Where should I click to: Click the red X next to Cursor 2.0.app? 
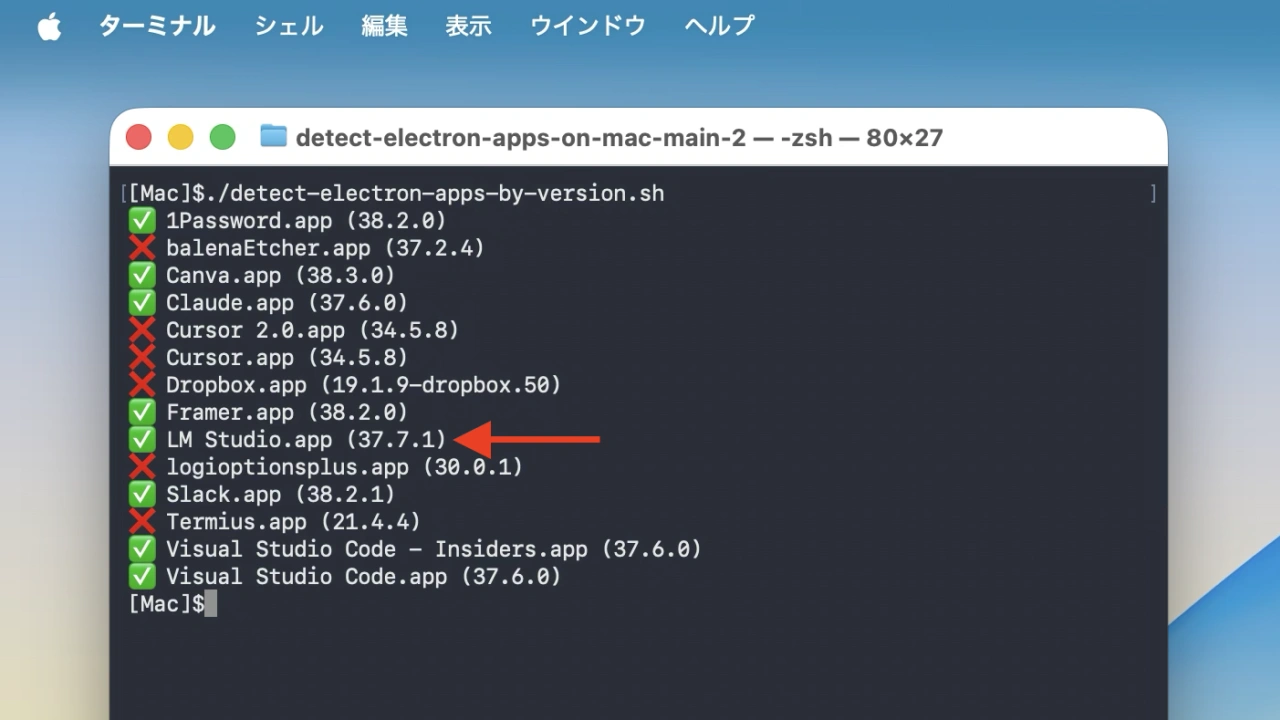[x=141, y=329]
